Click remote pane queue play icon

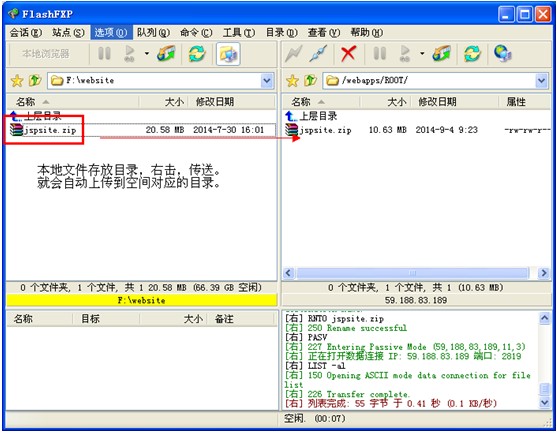coord(405,54)
